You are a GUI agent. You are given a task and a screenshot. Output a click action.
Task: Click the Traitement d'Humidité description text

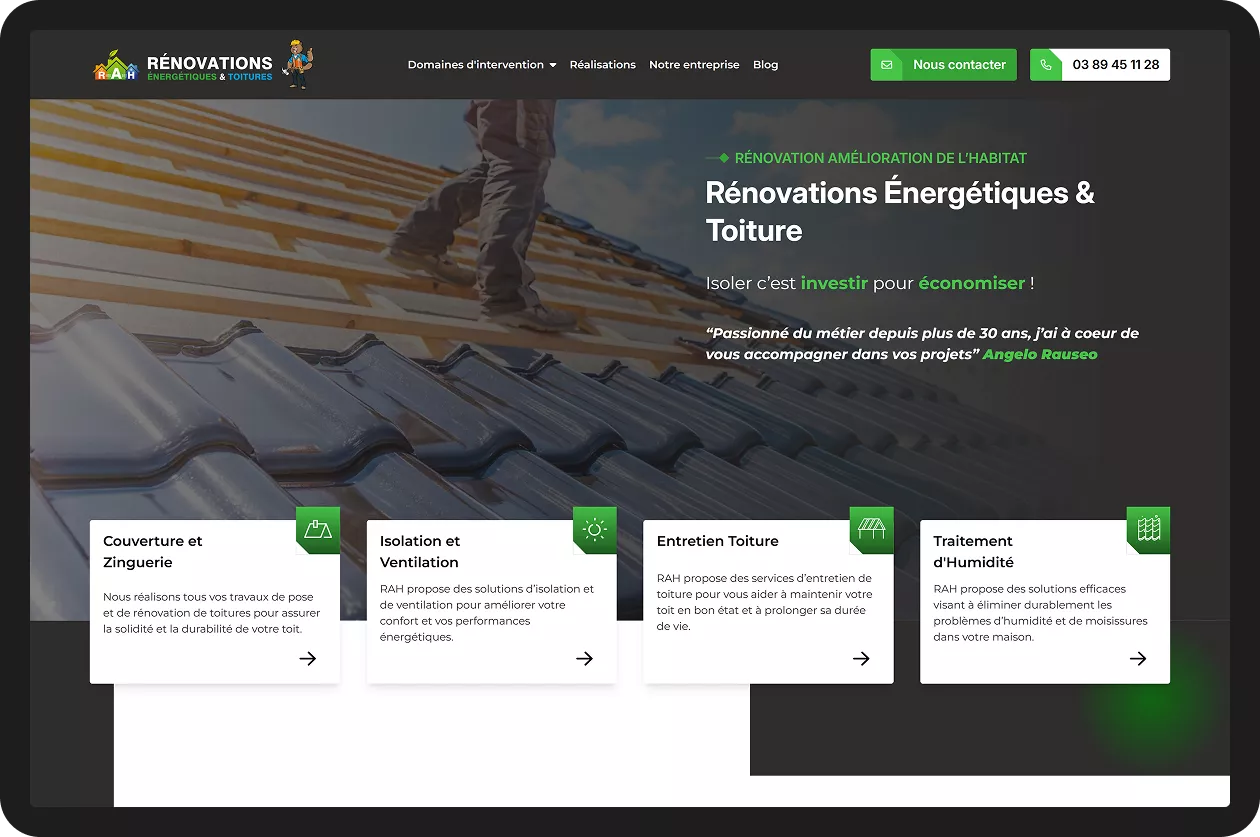pyautogui.click(x=1041, y=613)
